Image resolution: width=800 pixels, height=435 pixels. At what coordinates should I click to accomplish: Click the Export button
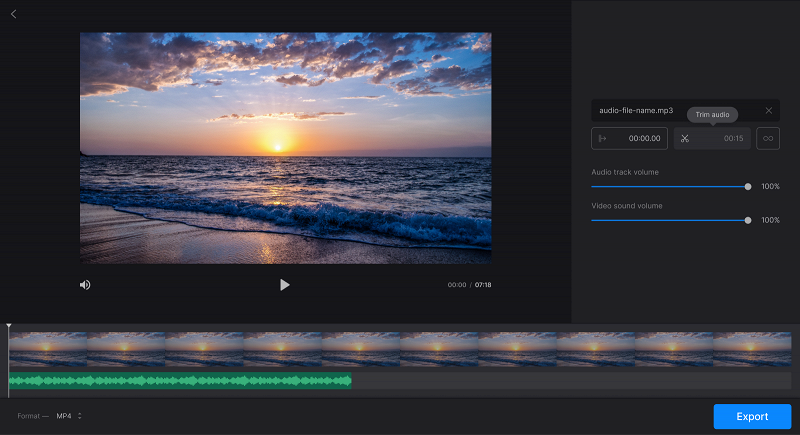[x=752, y=416]
